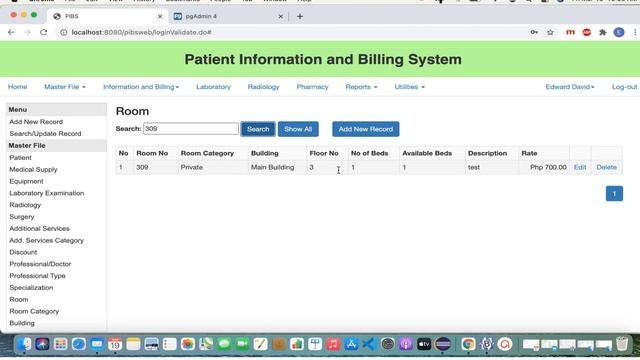Image resolution: width=640 pixels, height=360 pixels.
Task: Open App Store in the dock
Action: [x=351, y=344]
